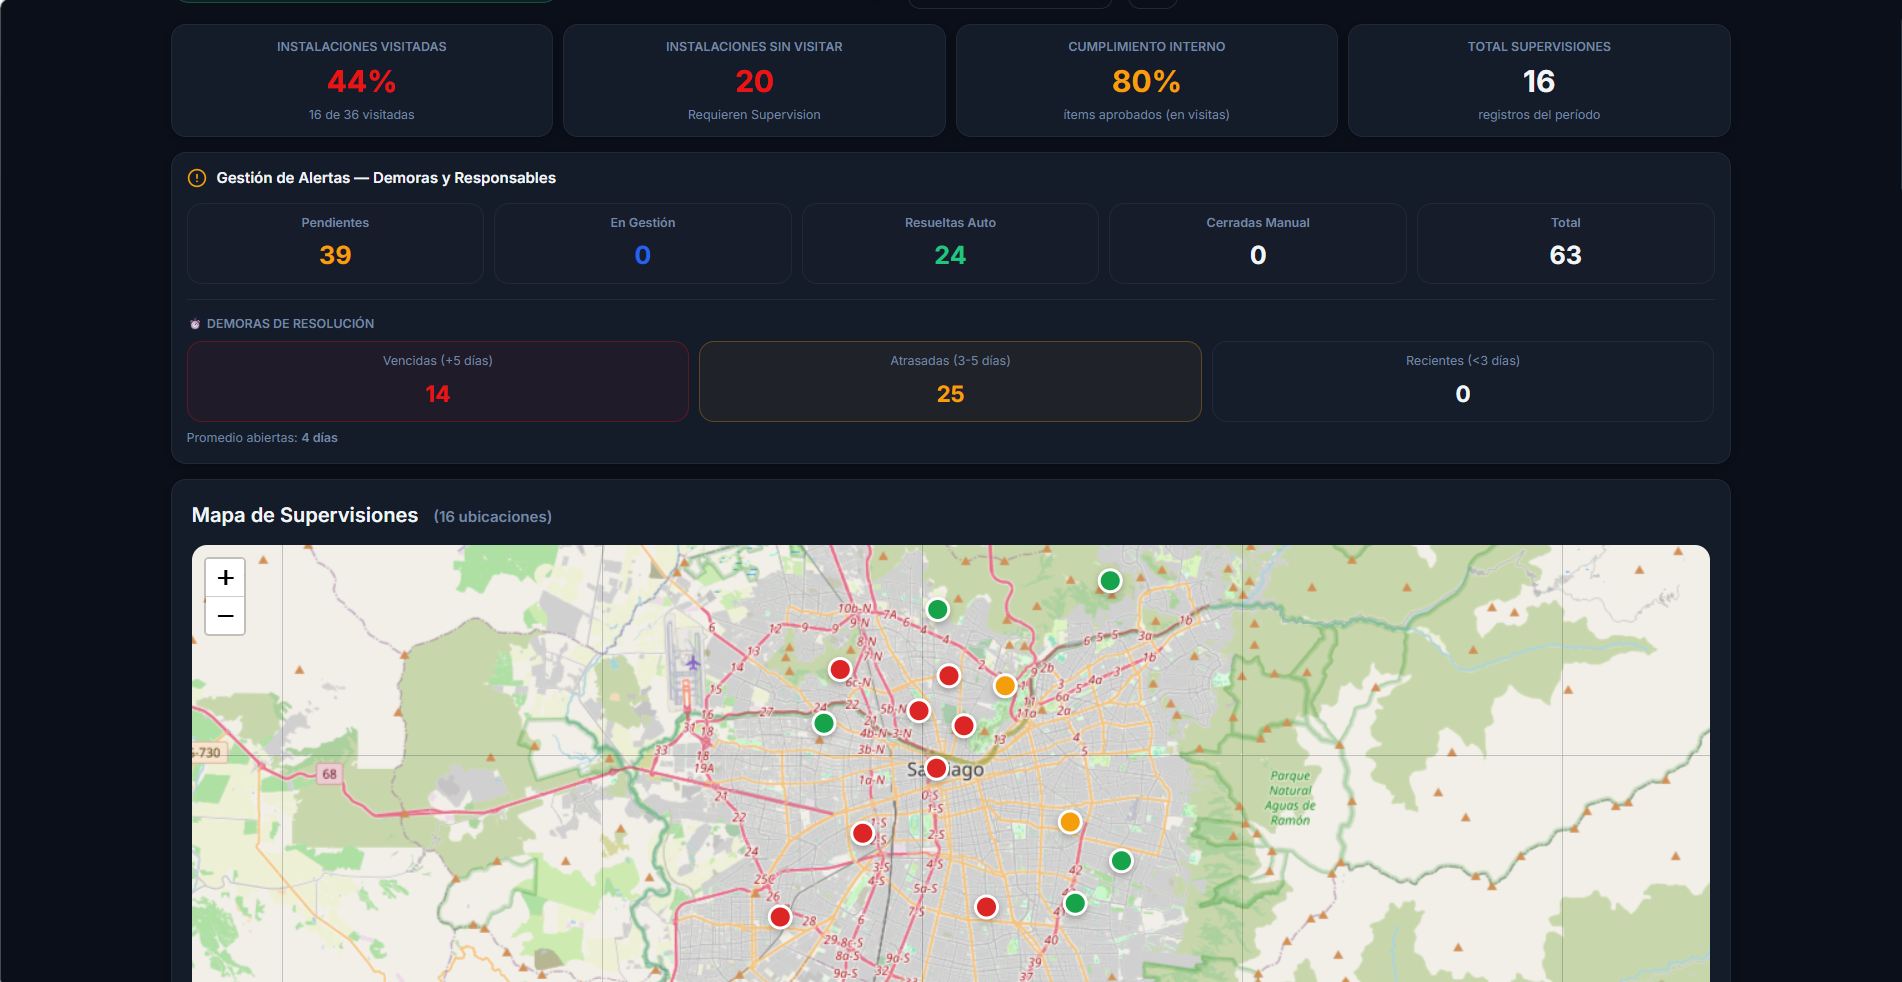Image resolution: width=1902 pixels, height=982 pixels.
Task: Click the Promedio abiertas: 4 días text
Action: (262, 438)
